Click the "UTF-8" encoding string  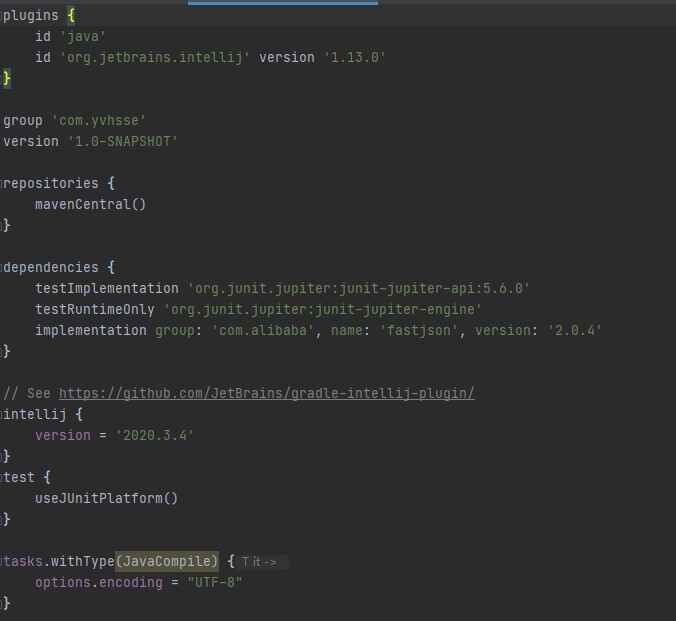click(215, 583)
